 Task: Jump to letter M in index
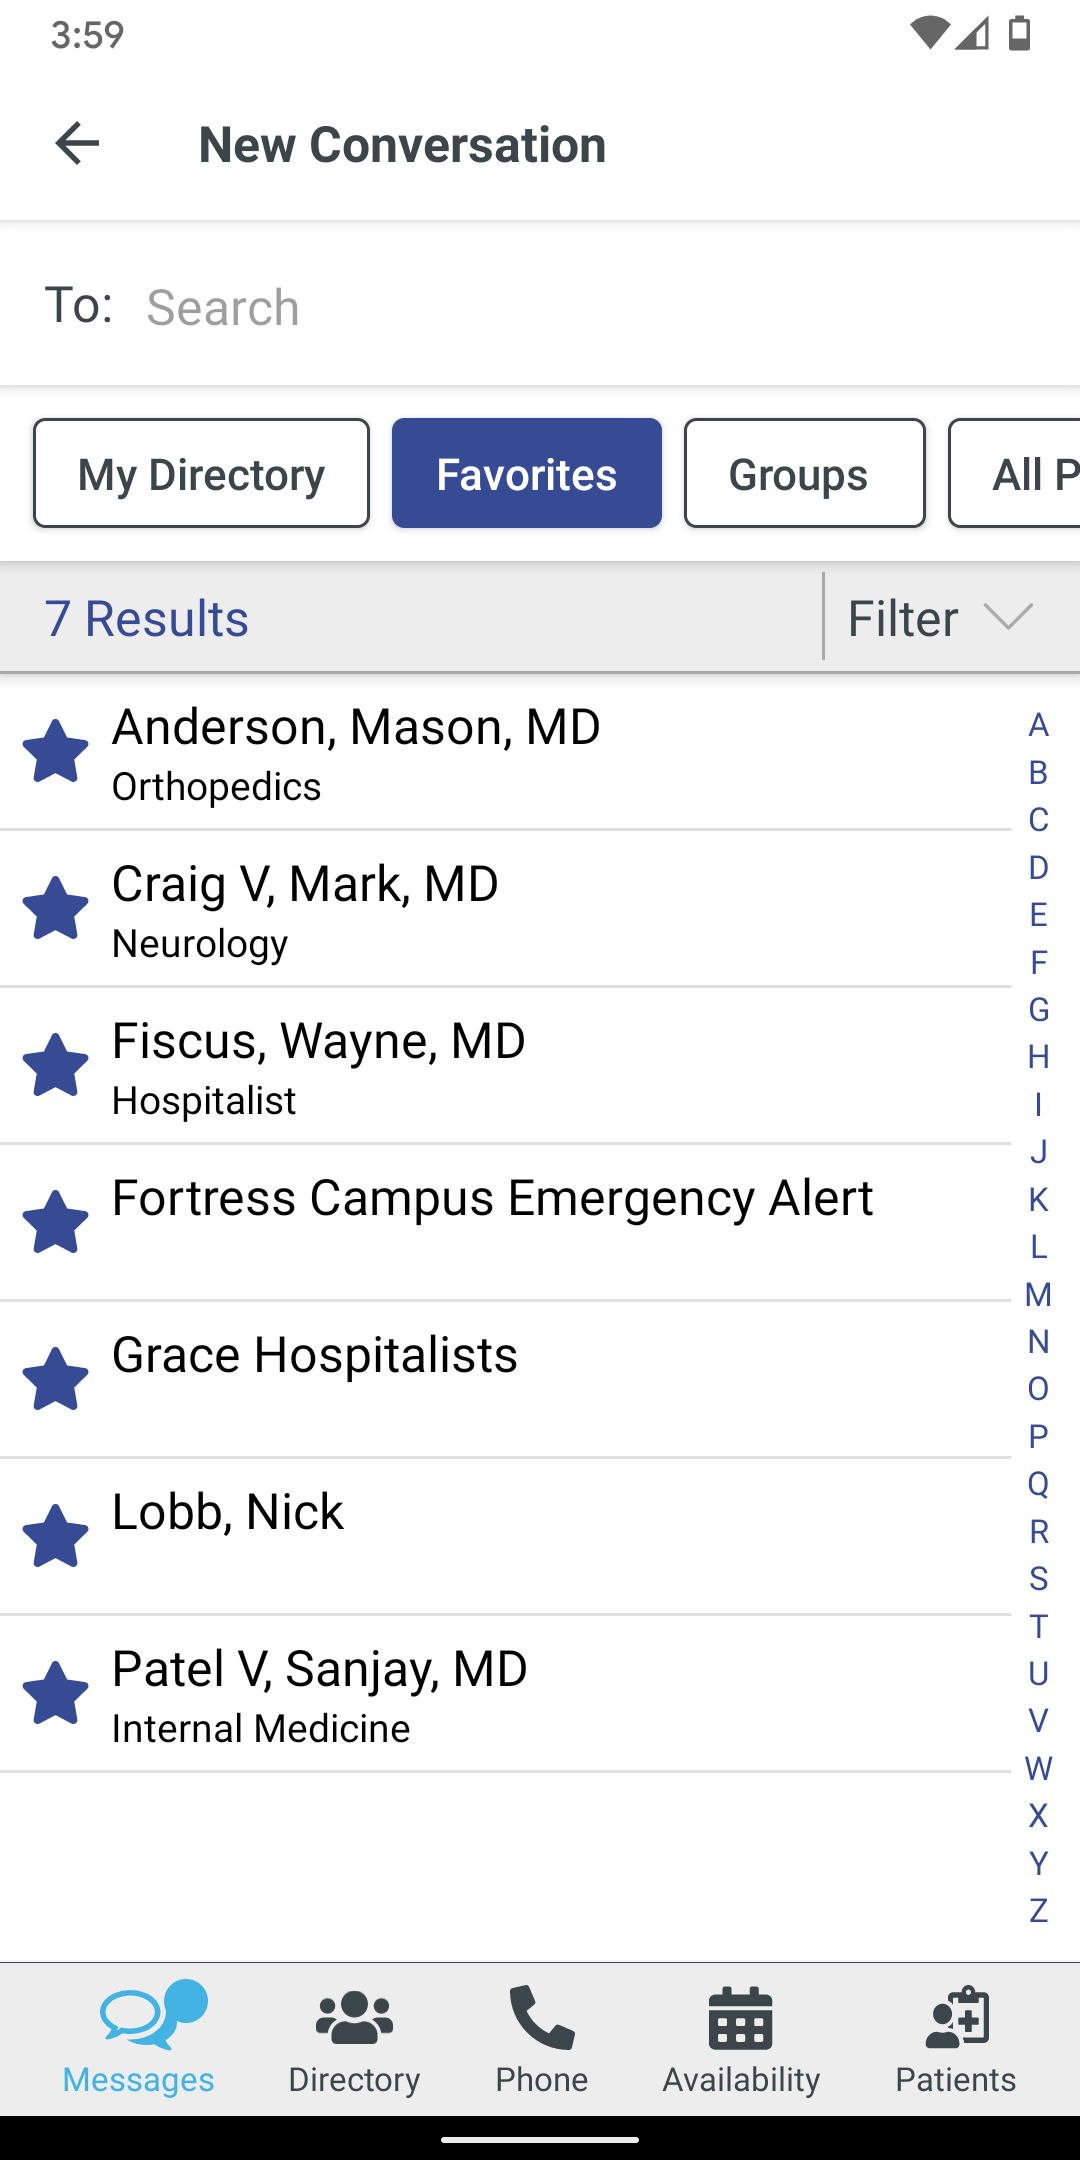(1038, 1294)
